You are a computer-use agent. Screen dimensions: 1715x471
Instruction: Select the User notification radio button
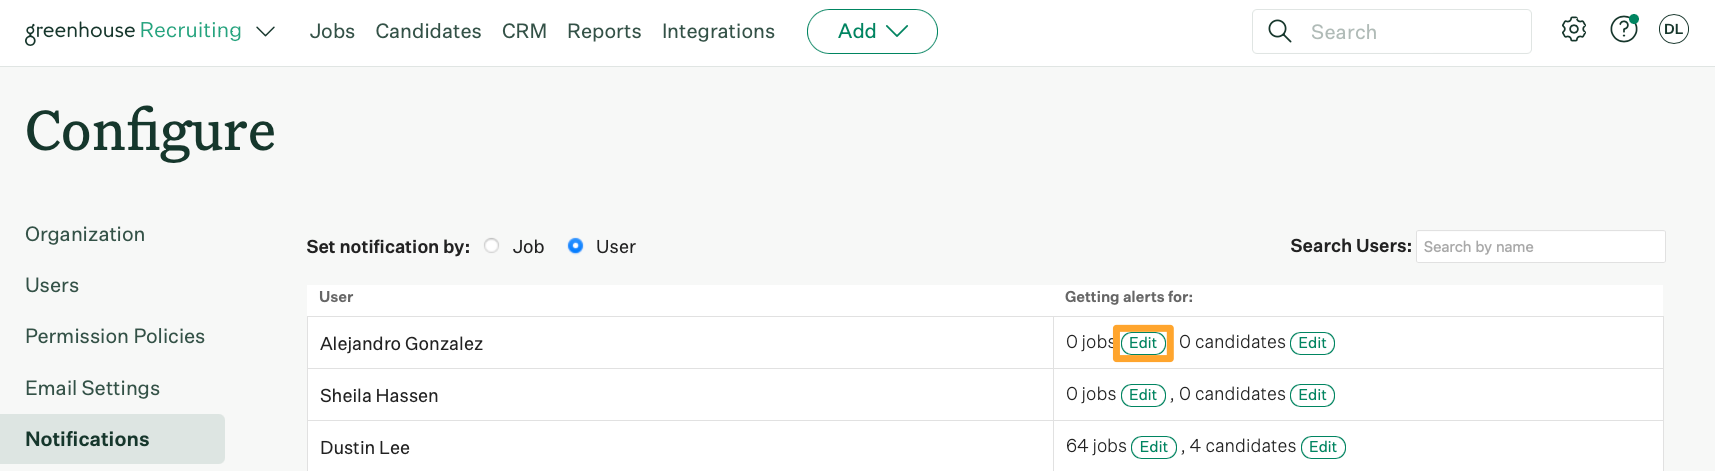[576, 246]
